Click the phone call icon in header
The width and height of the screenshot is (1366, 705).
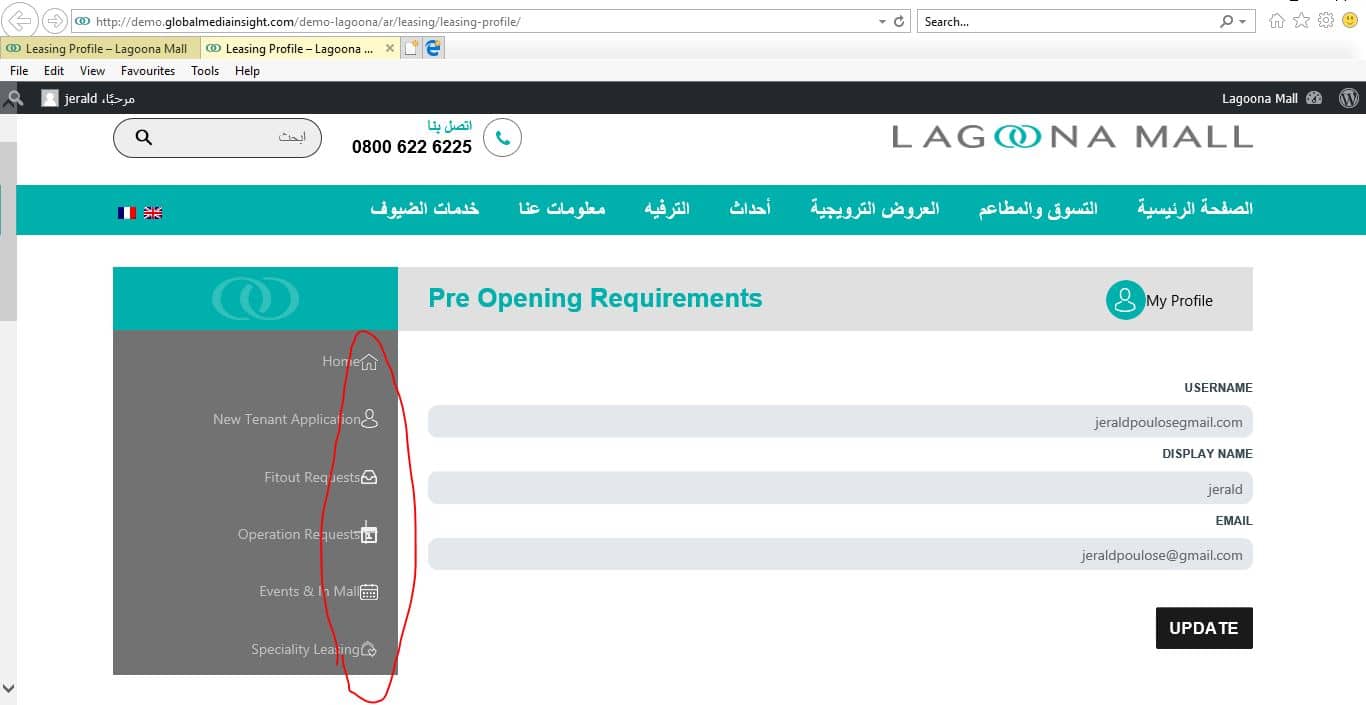pyautogui.click(x=502, y=138)
